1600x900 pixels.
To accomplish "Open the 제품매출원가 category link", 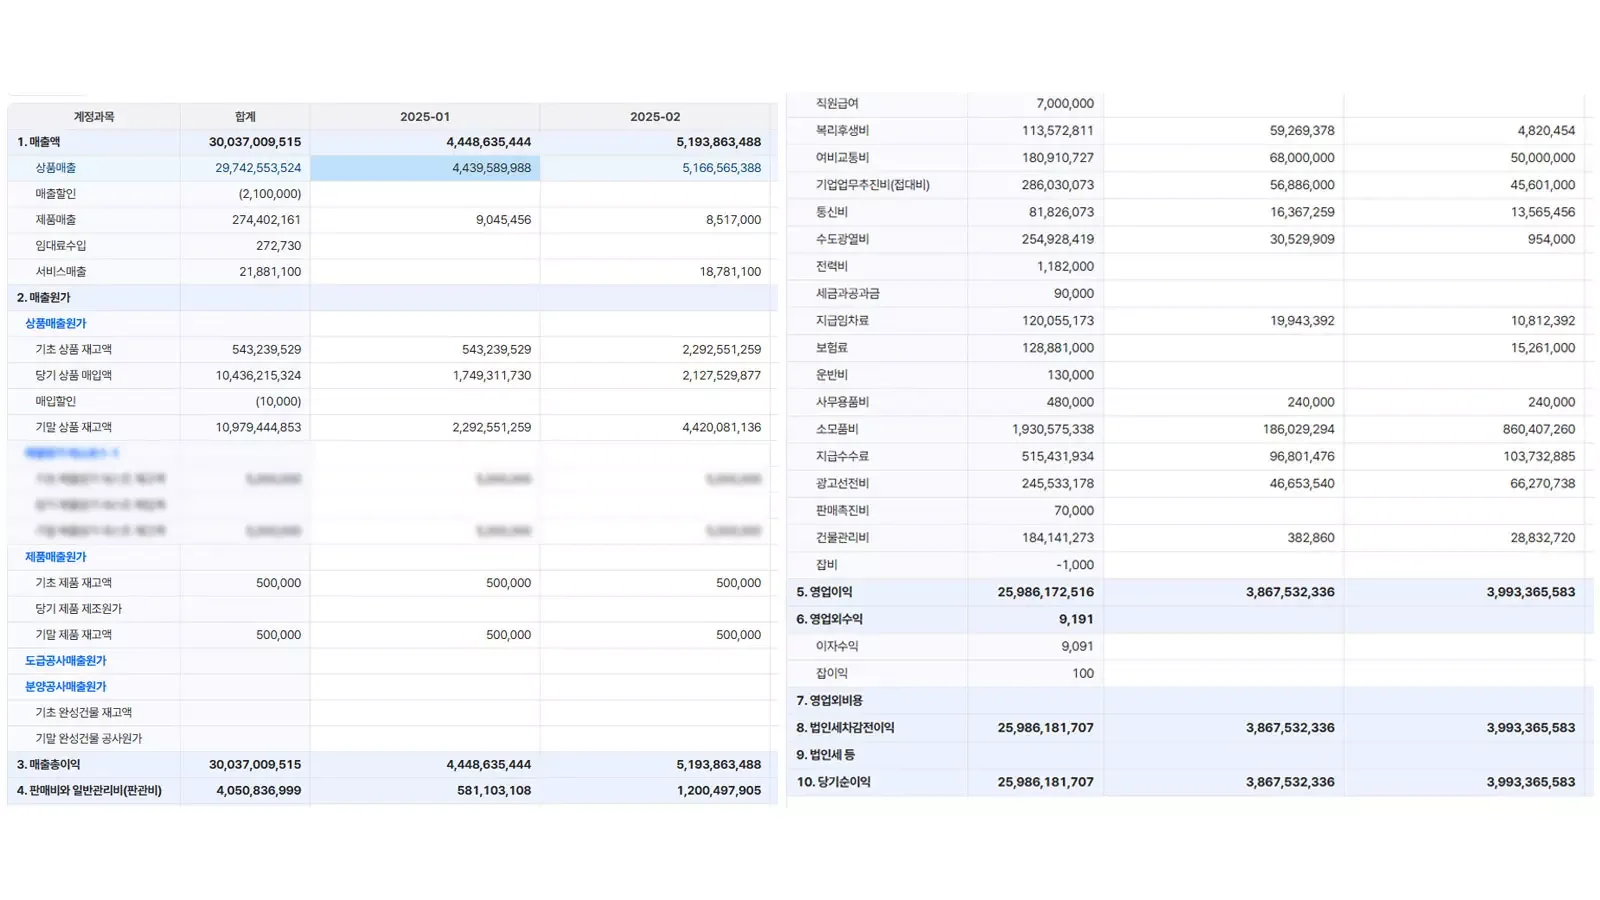I will [56, 557].
